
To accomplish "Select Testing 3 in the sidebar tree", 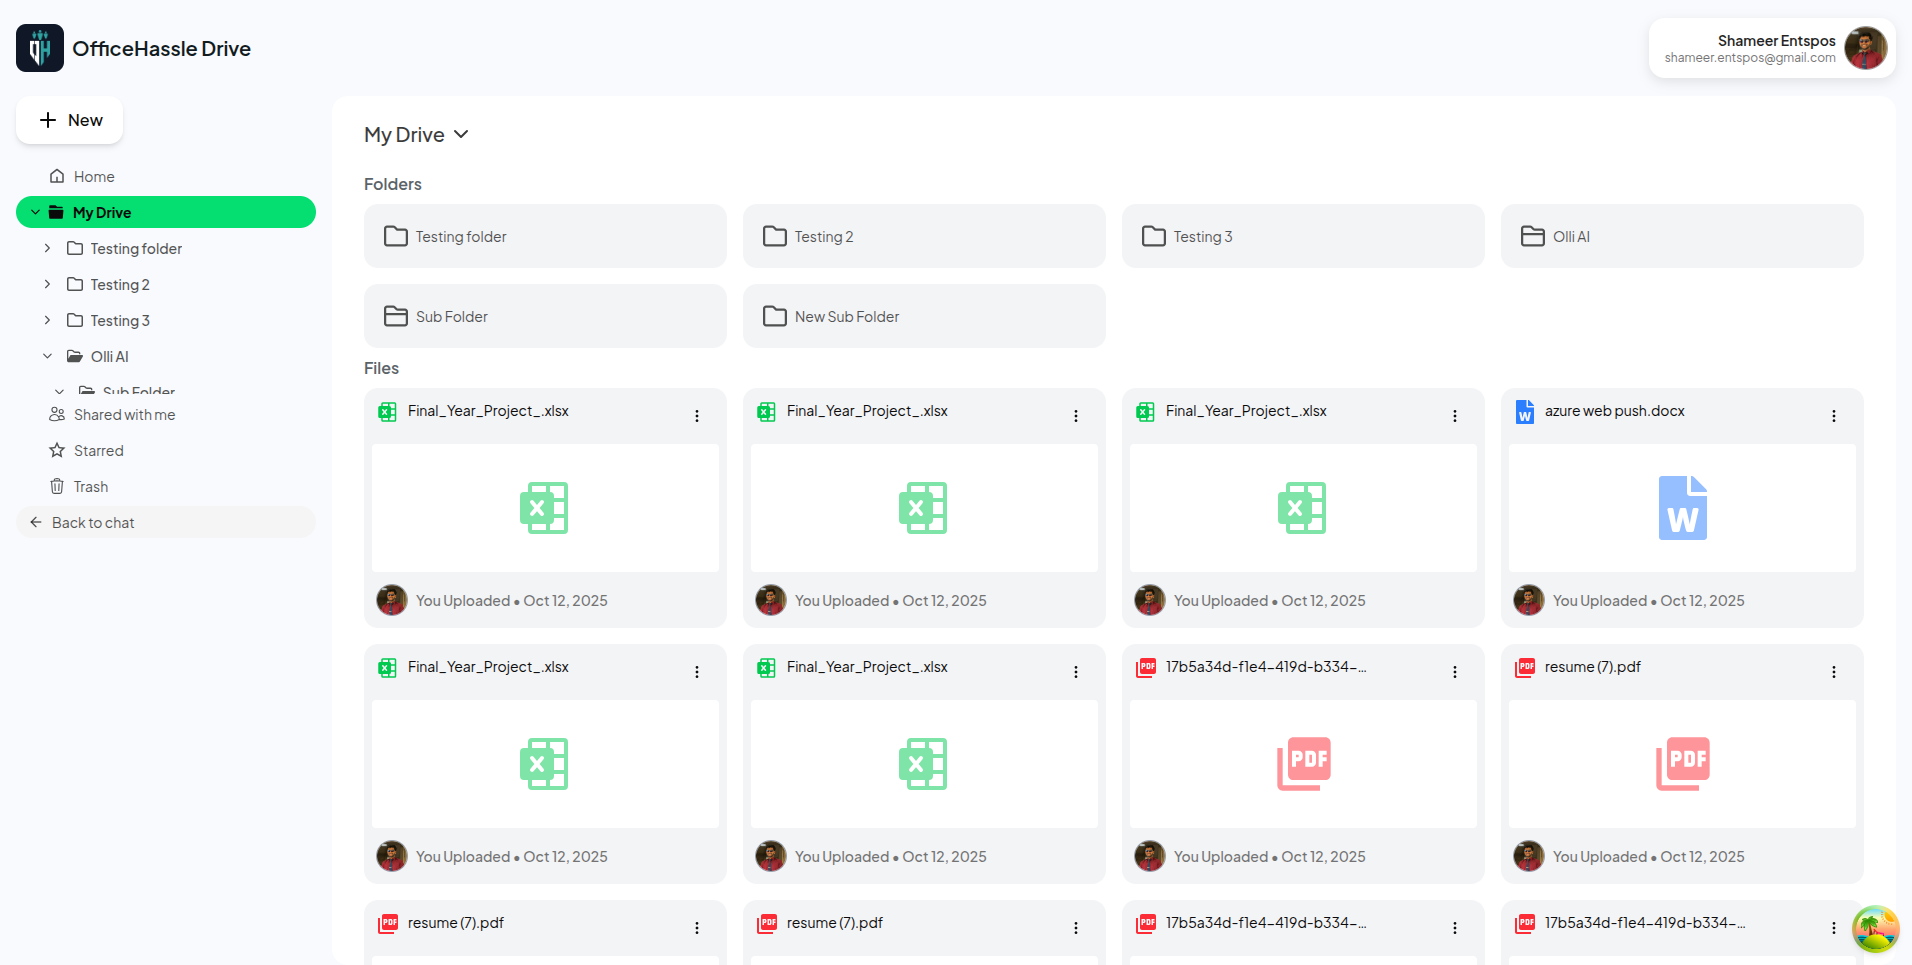I will click(x=120, y=320).
